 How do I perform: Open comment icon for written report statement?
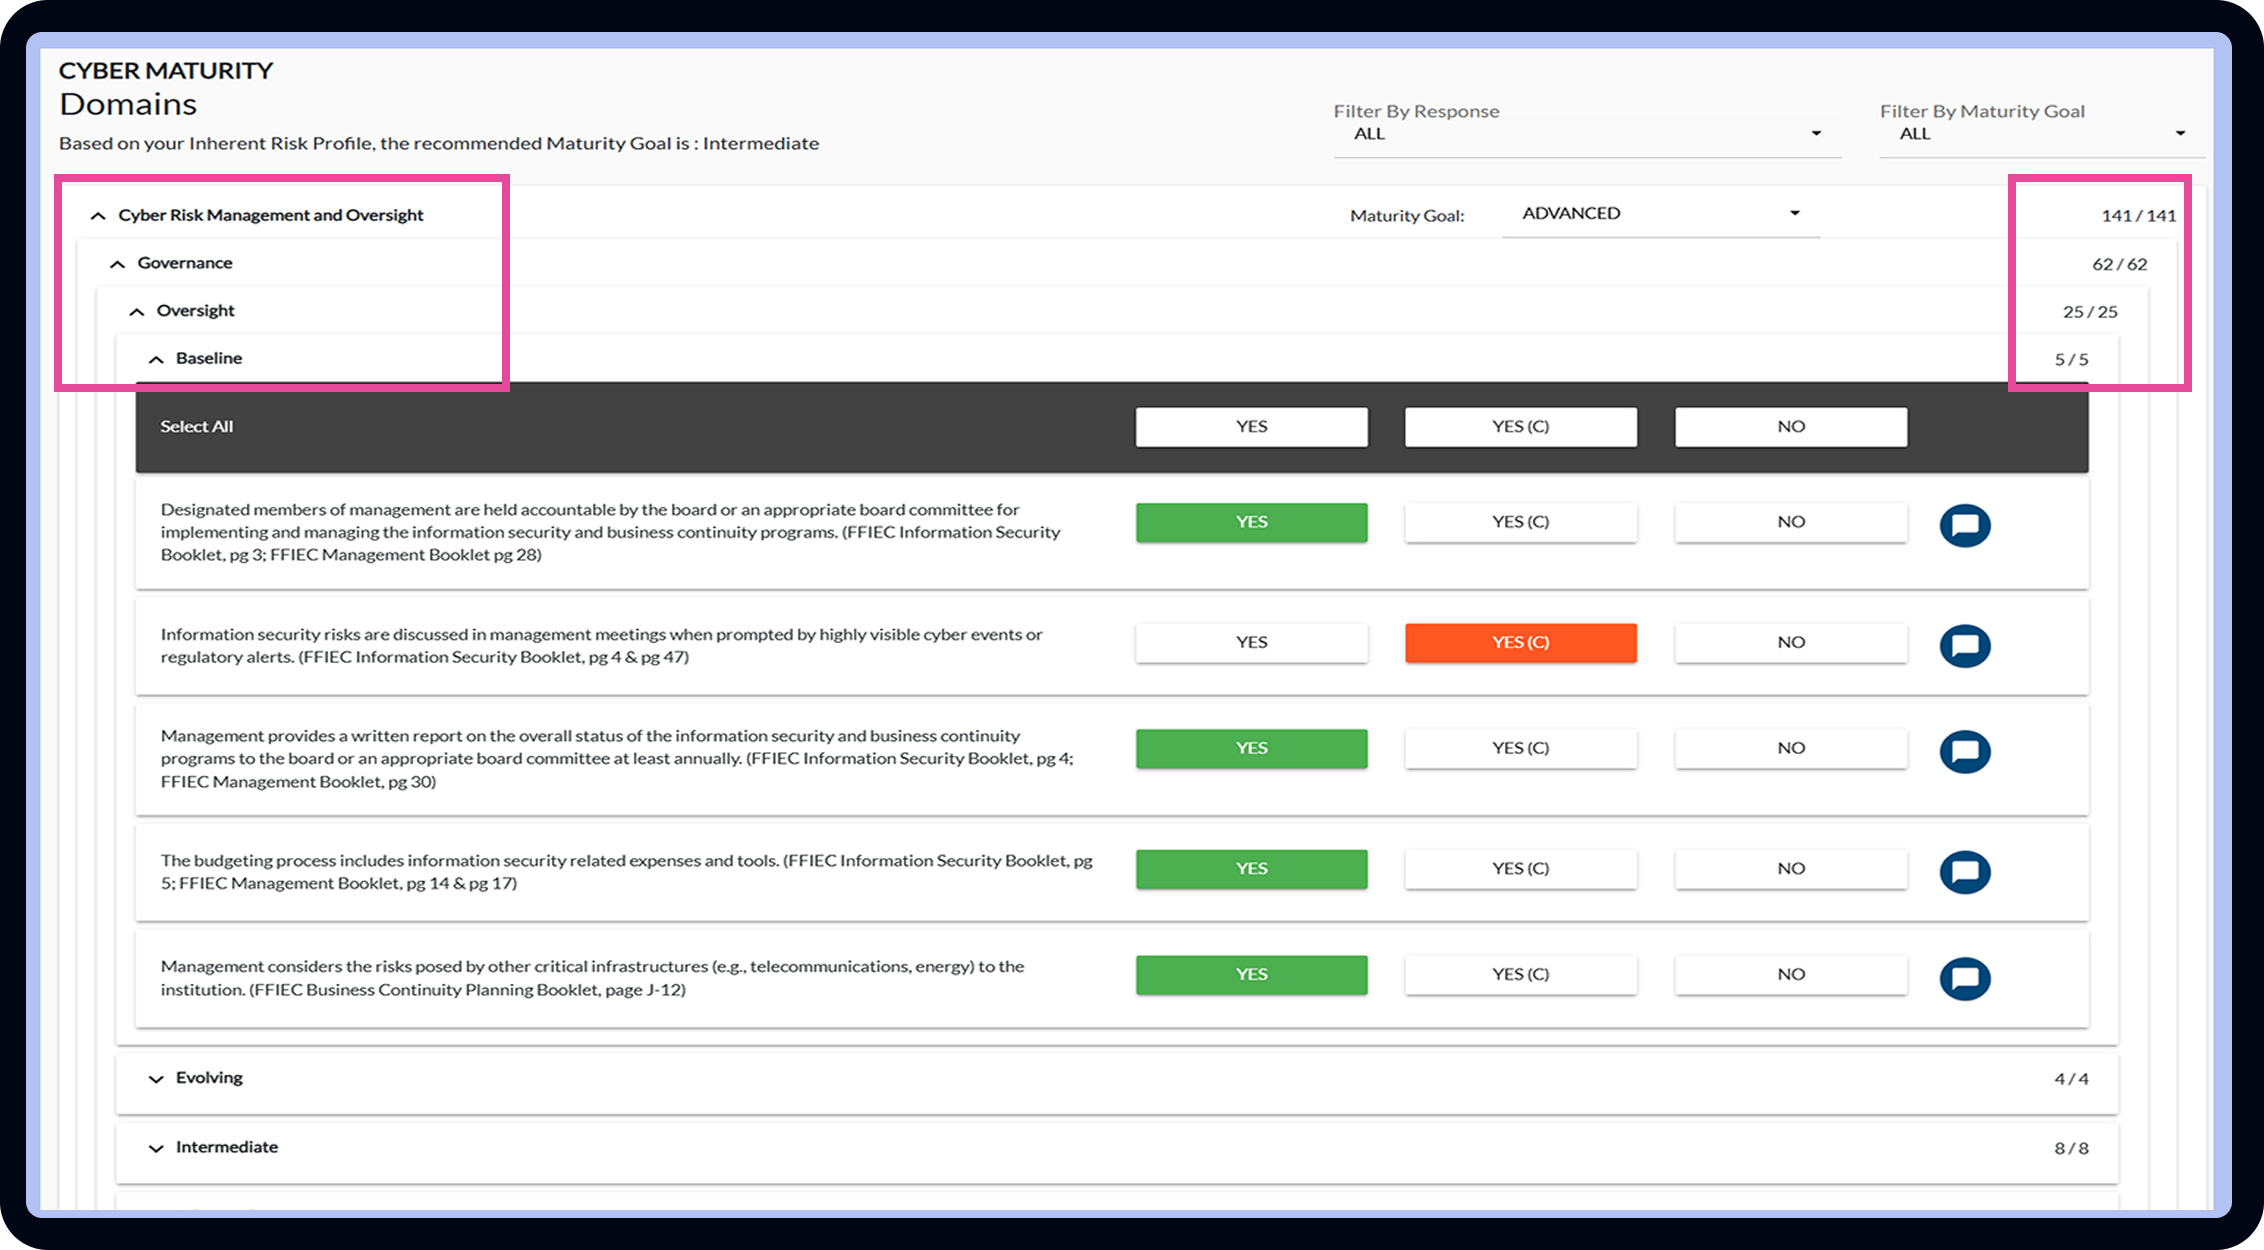[1964, 751]
